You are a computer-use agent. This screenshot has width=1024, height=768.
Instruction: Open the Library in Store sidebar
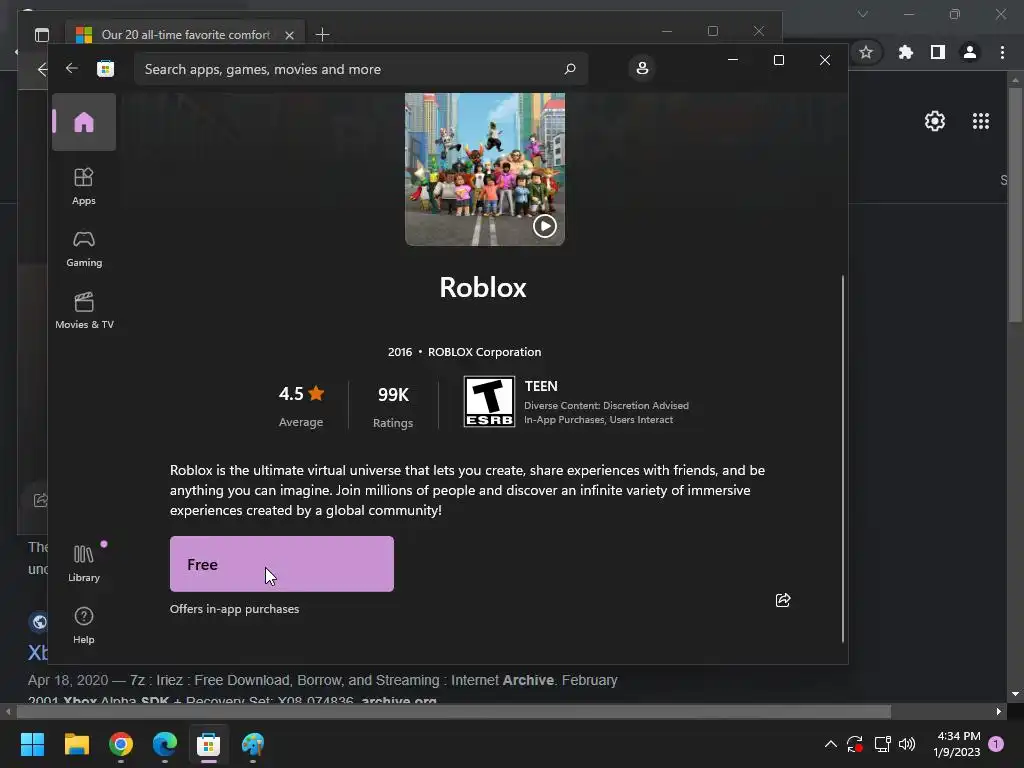point(84,563)
